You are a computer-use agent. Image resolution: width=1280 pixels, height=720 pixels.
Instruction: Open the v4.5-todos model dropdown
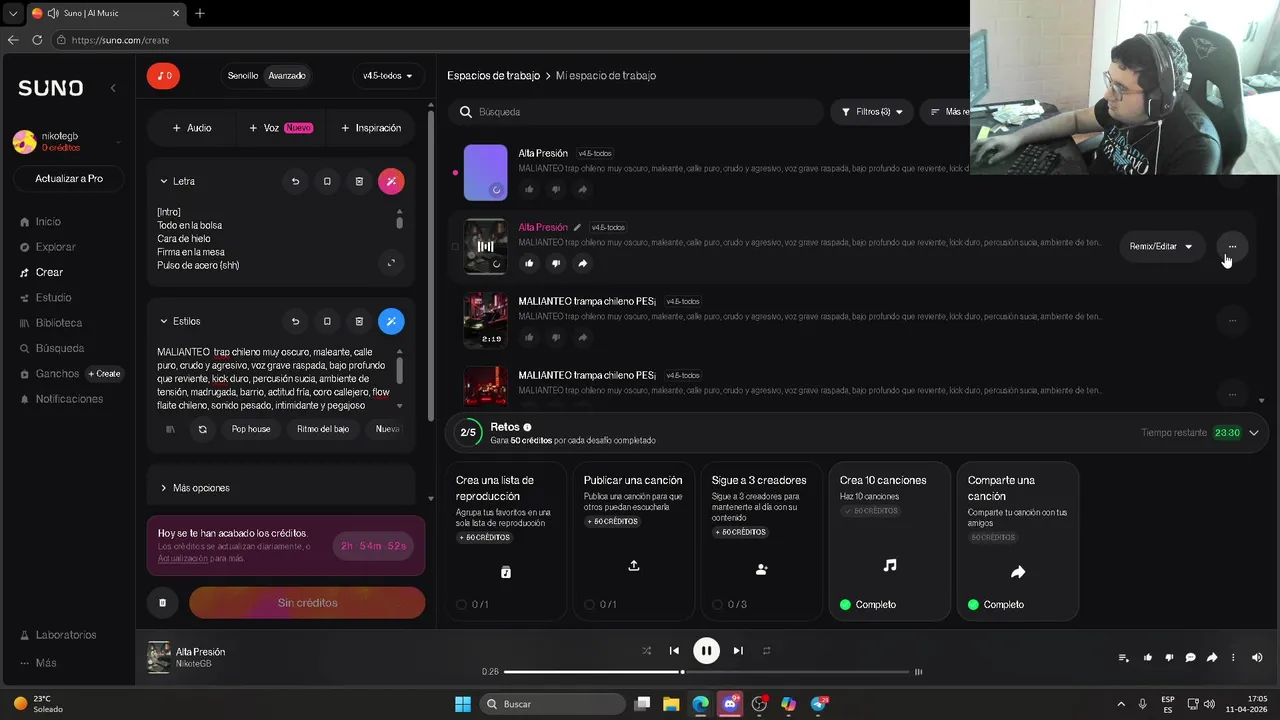(x=388, y=76)
